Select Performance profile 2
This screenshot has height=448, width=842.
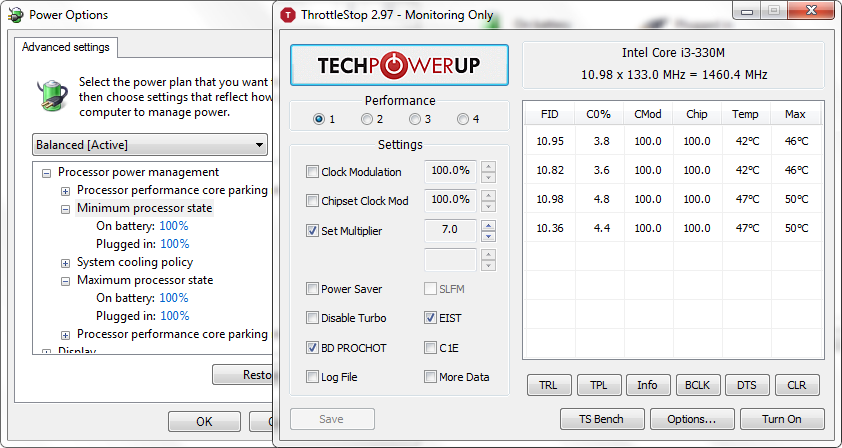pyautogui.click(x=367, y=119)
